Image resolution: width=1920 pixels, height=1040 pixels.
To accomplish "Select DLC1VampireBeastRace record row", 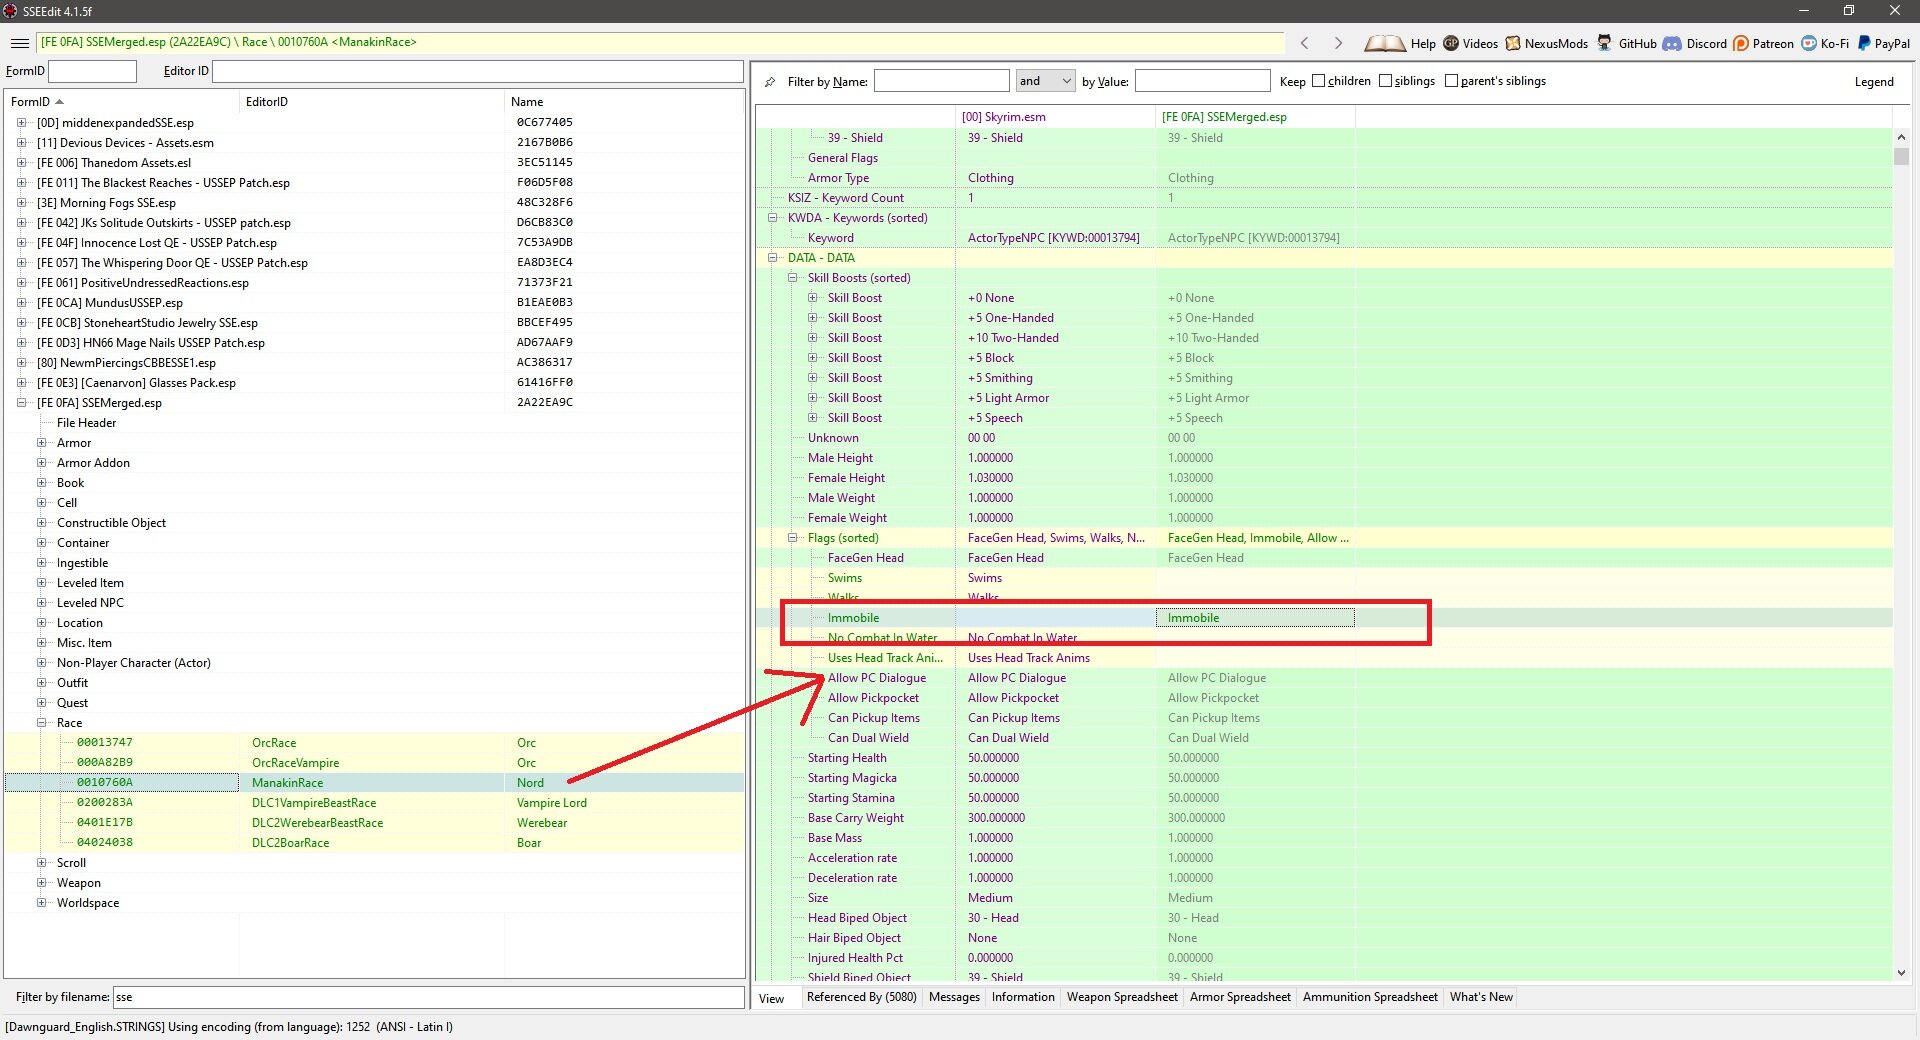I will coord(375,803).
